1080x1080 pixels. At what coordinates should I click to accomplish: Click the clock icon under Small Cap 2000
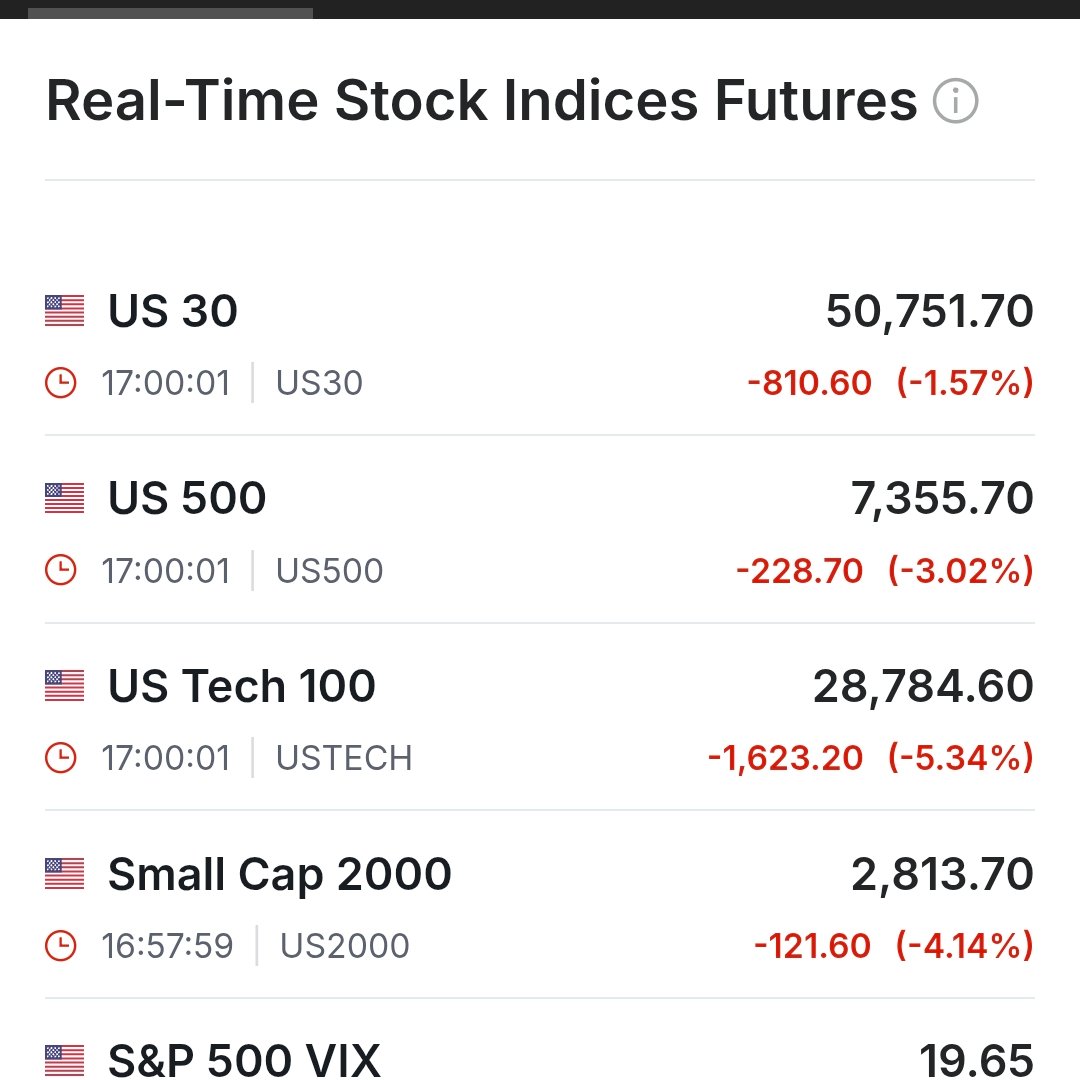(x=61, y=945)
